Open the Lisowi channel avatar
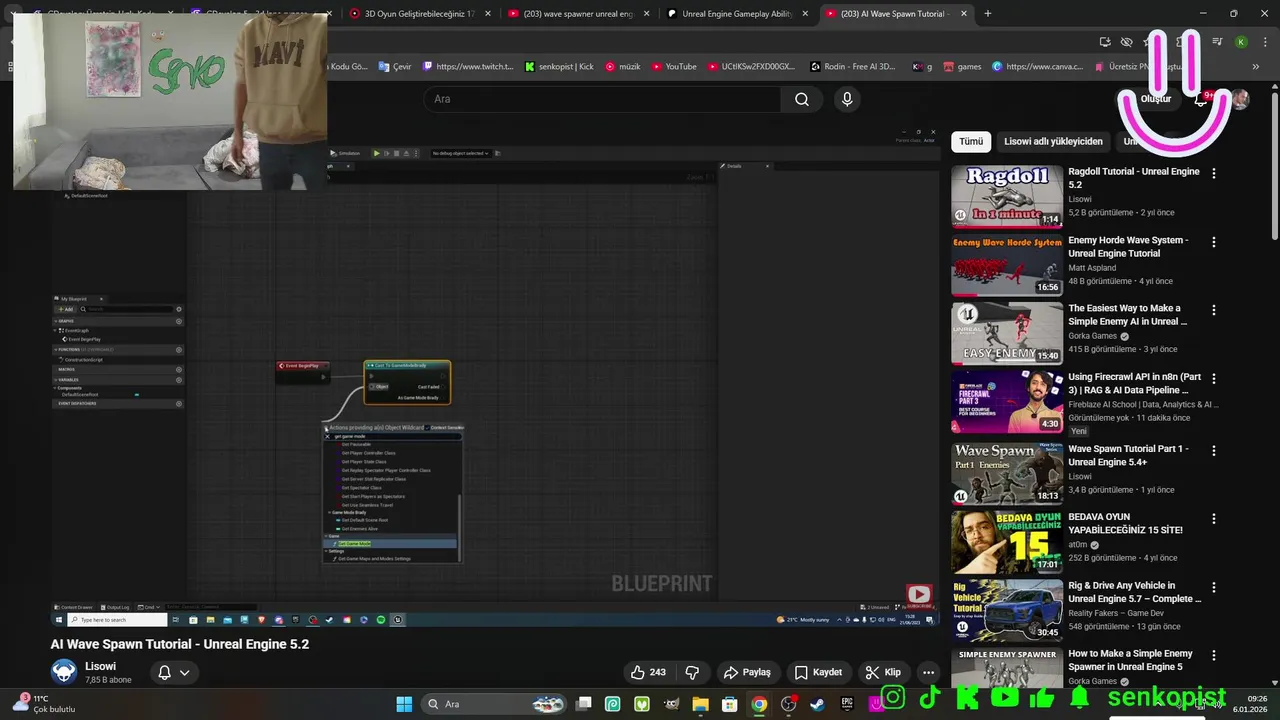Image resolution: width=1280 pixels, height=720 pixels. point(64,672)
